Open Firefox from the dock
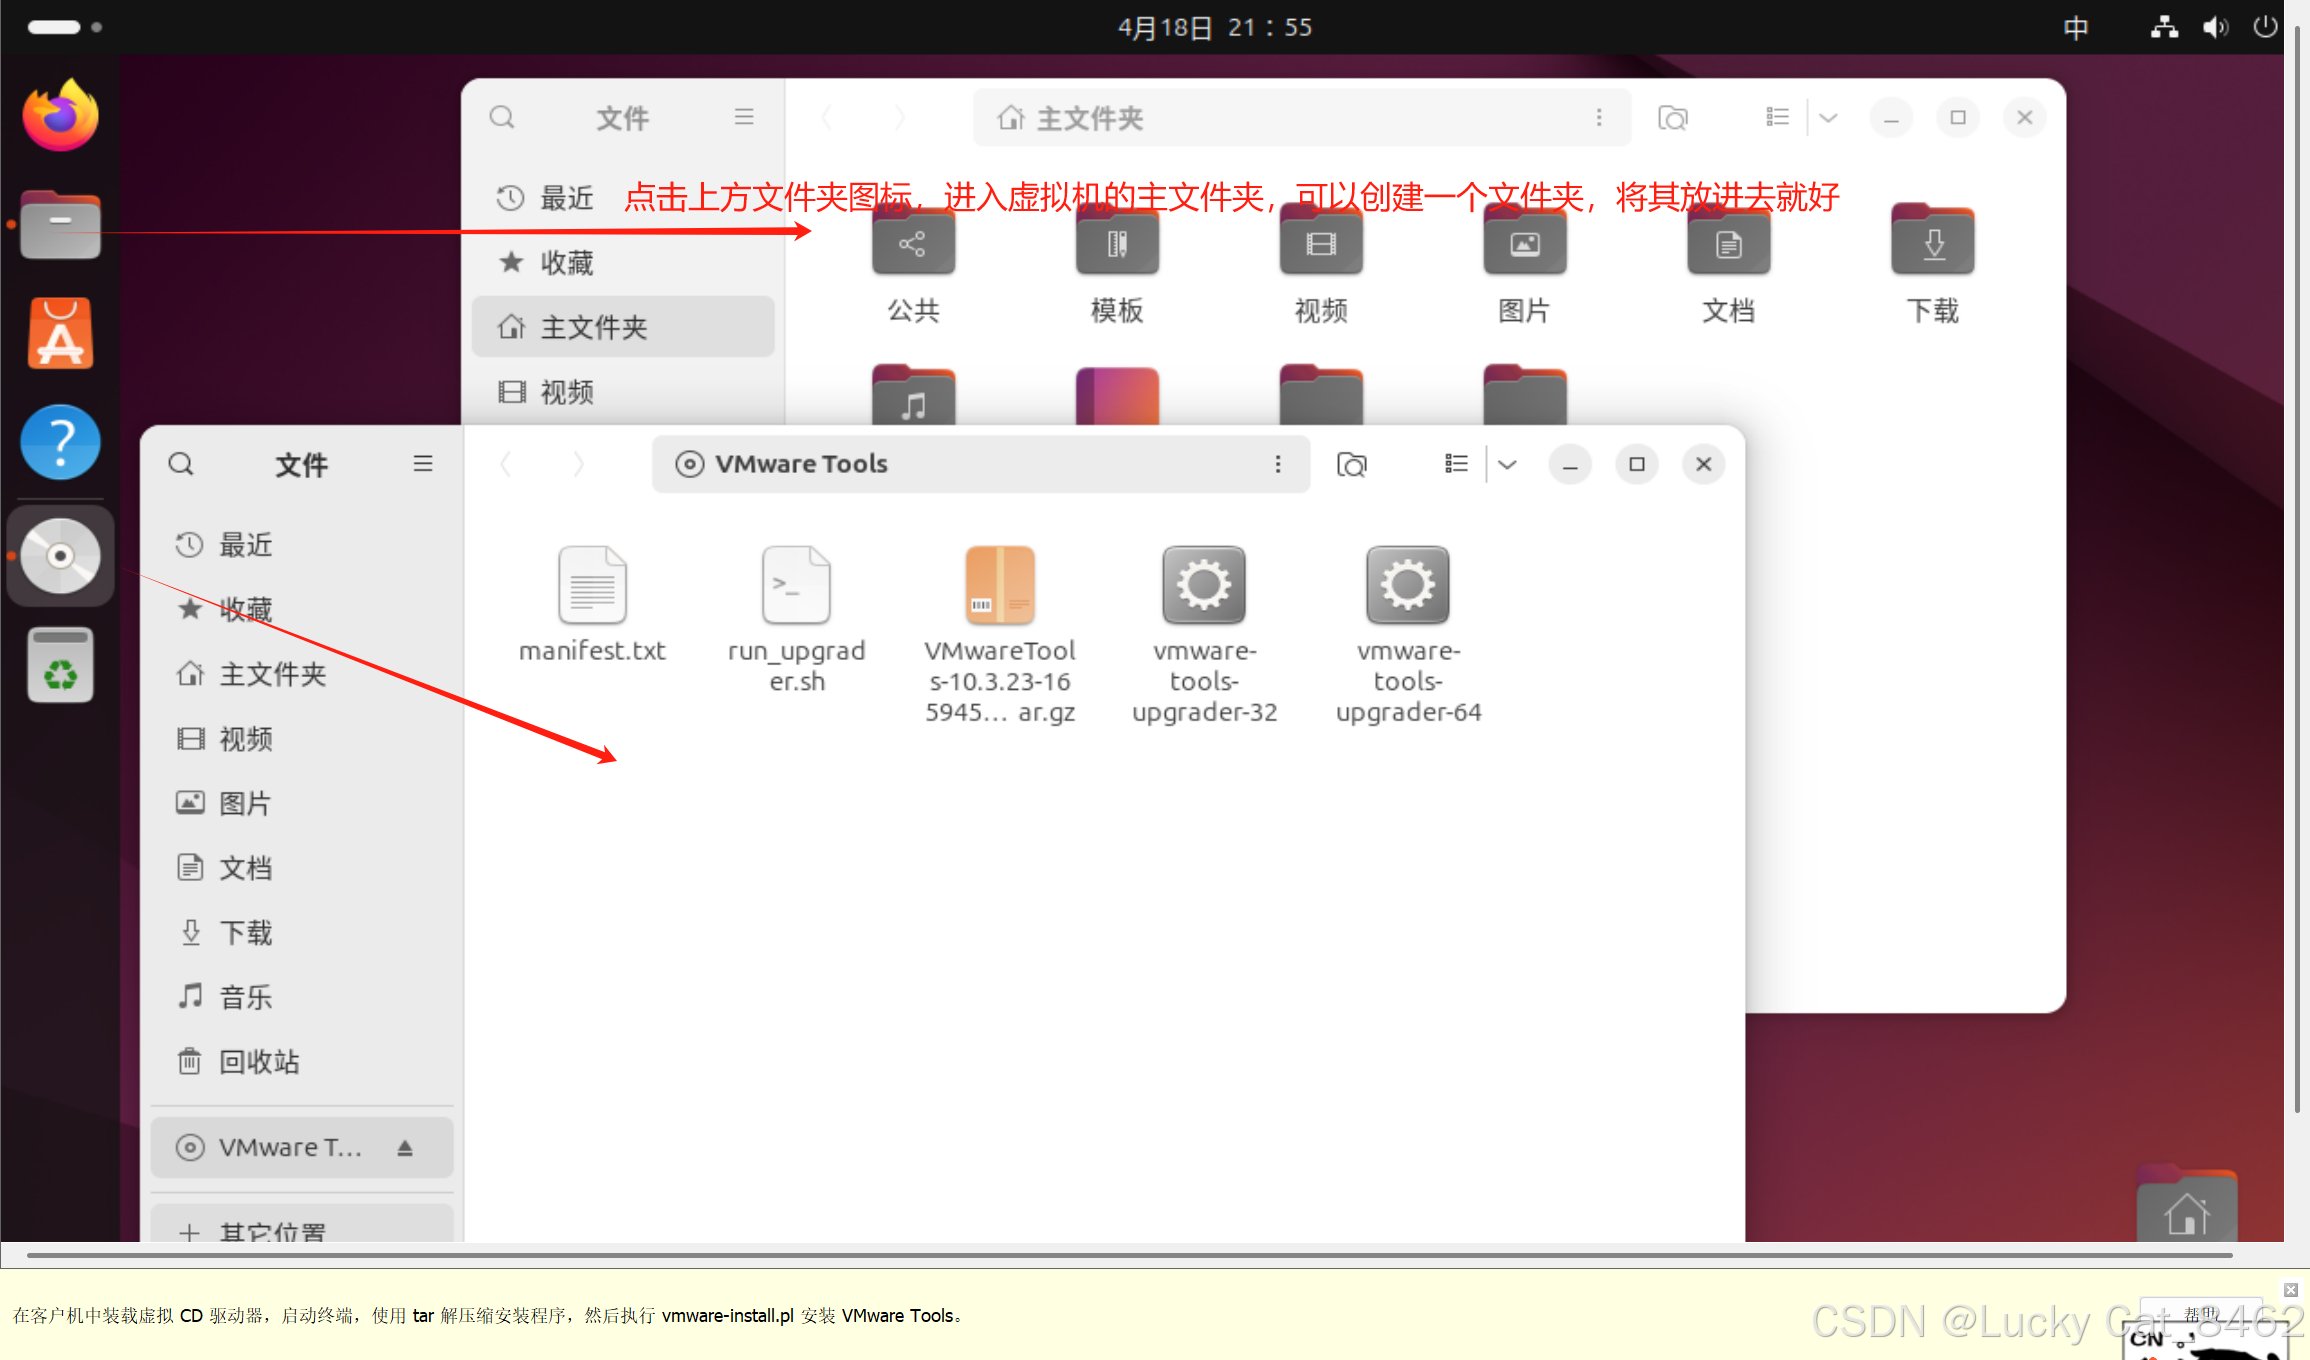This screenshot has width=2310, height=1360. coord(60,115)
